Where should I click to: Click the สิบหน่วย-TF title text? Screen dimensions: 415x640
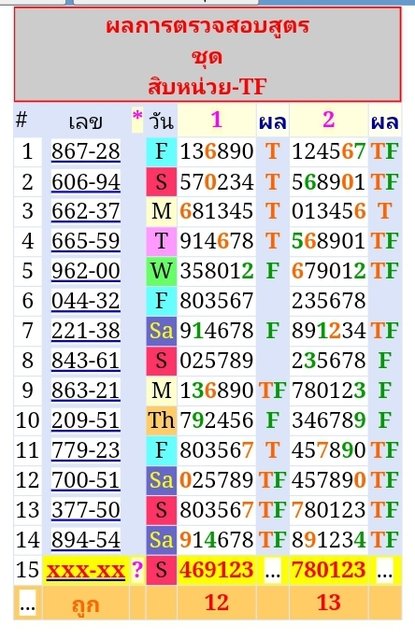click(208, 87)
